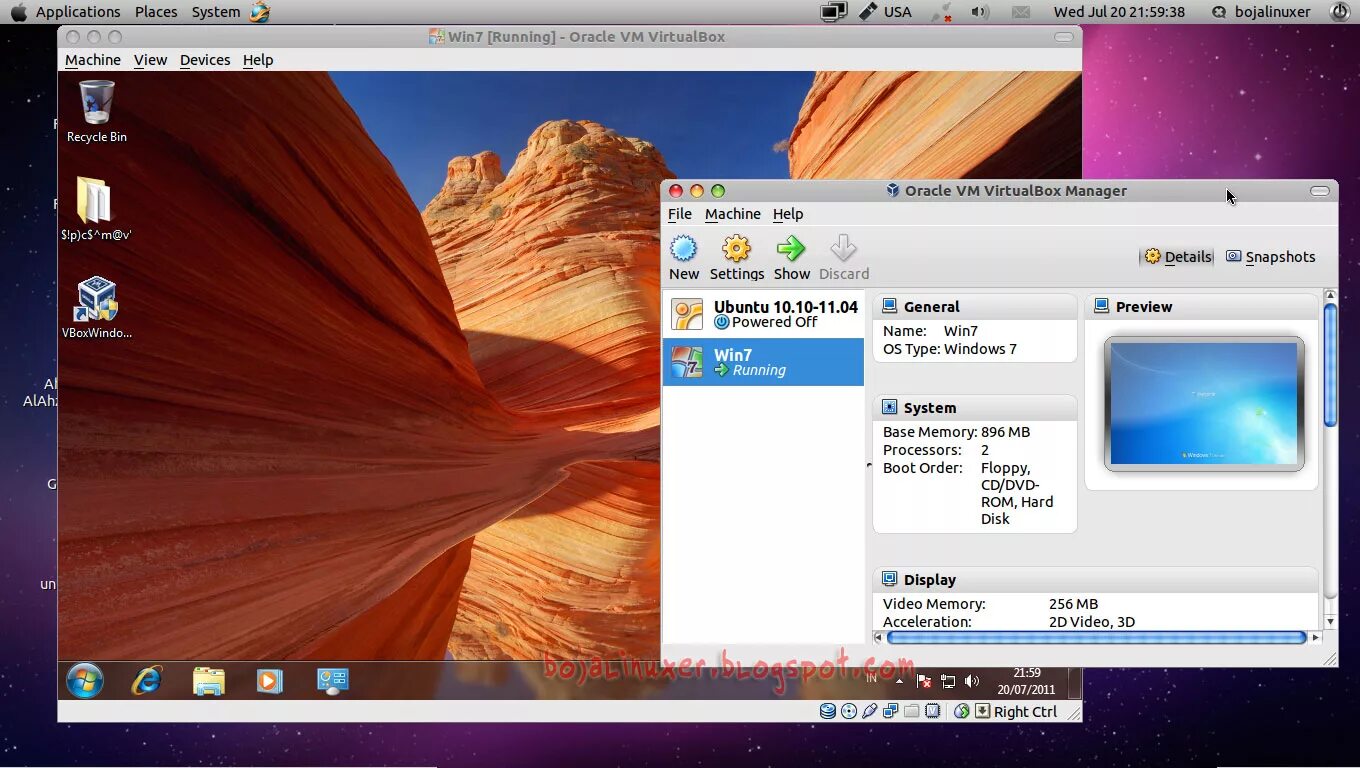
Task: Click the horizontal scrollbar right arrow
Action: 1316,637
